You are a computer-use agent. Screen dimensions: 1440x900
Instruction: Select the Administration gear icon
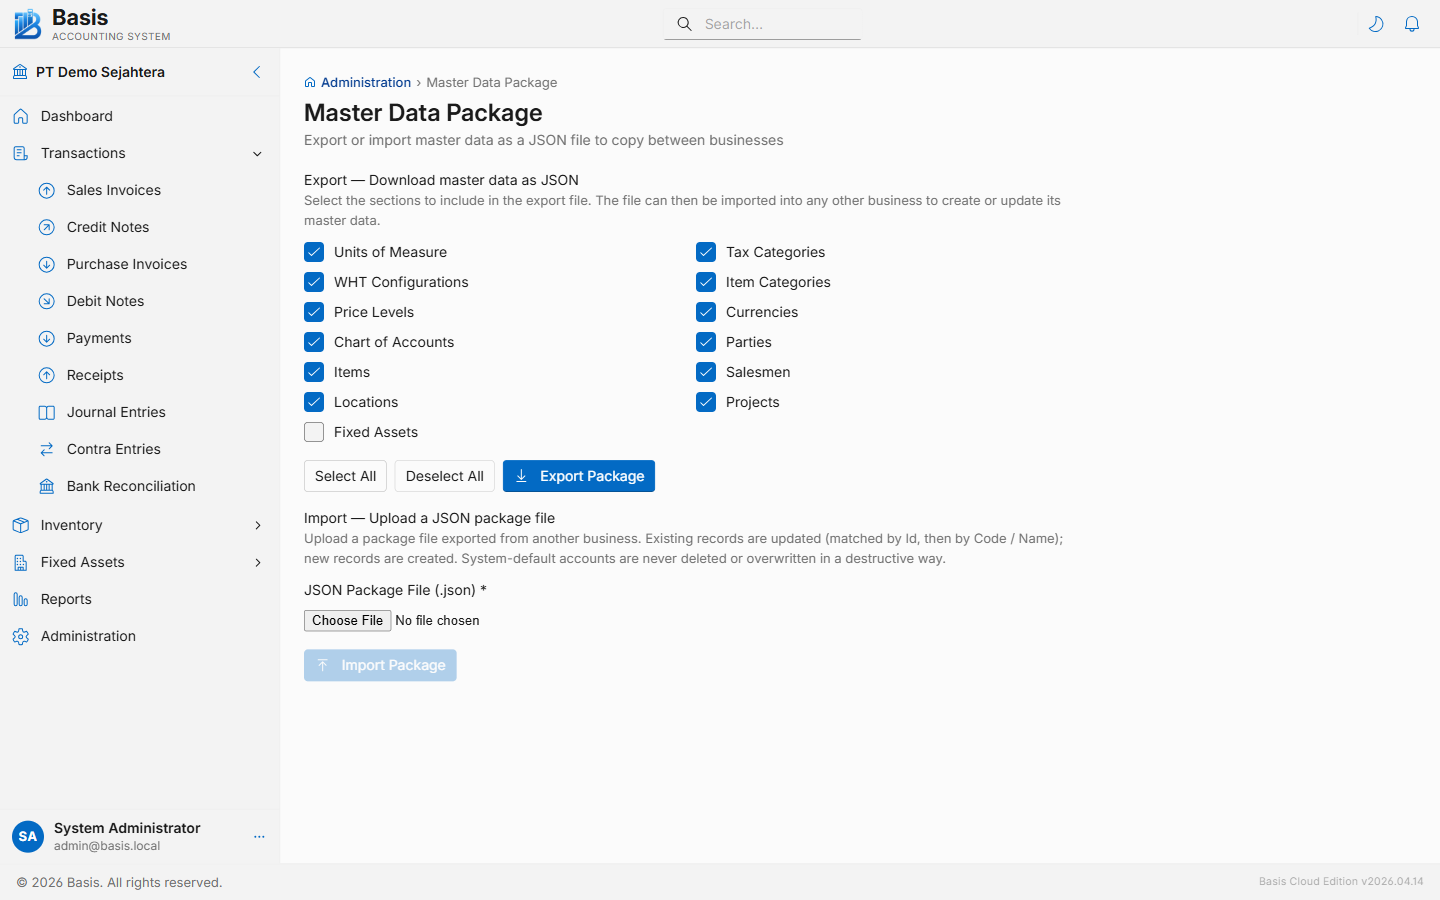pyautogui.click(x=21, y=636)
